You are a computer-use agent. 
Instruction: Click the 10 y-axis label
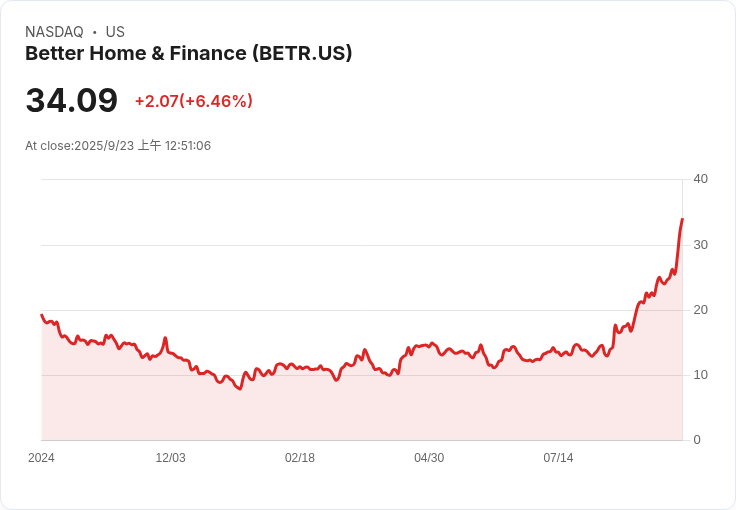[701, 375]
